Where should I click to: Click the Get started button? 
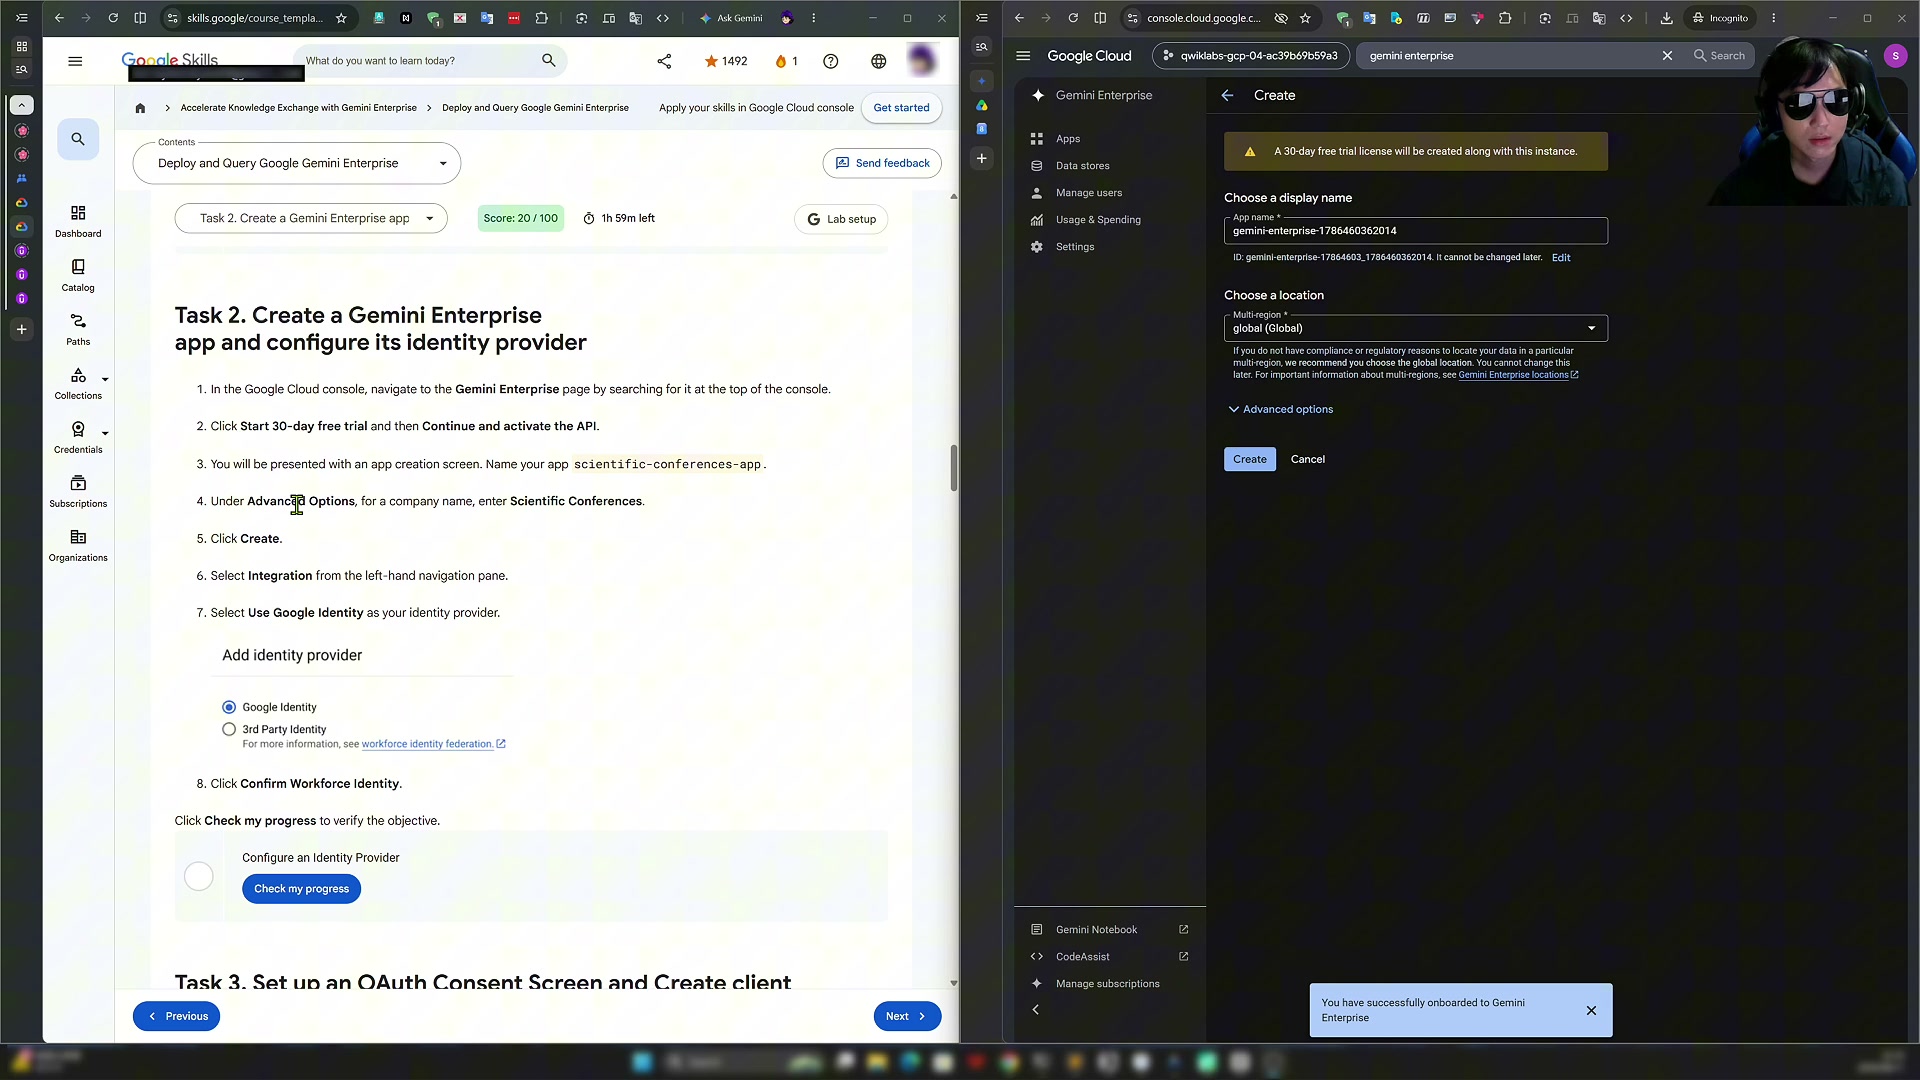coord(901,108)
